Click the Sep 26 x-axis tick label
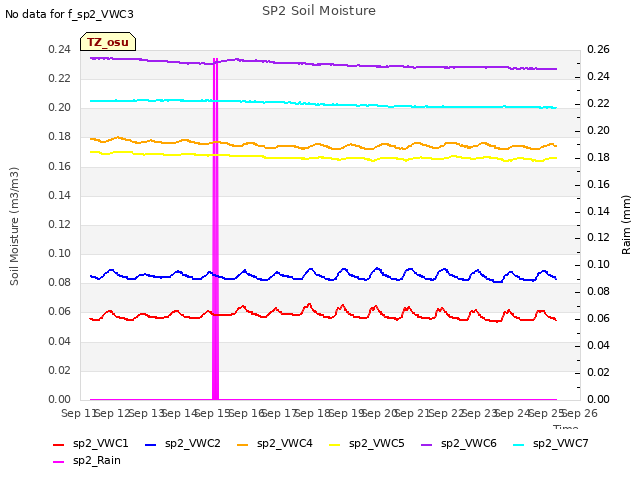The height and width of the screenshot is (480, 640). pos(580,413)
